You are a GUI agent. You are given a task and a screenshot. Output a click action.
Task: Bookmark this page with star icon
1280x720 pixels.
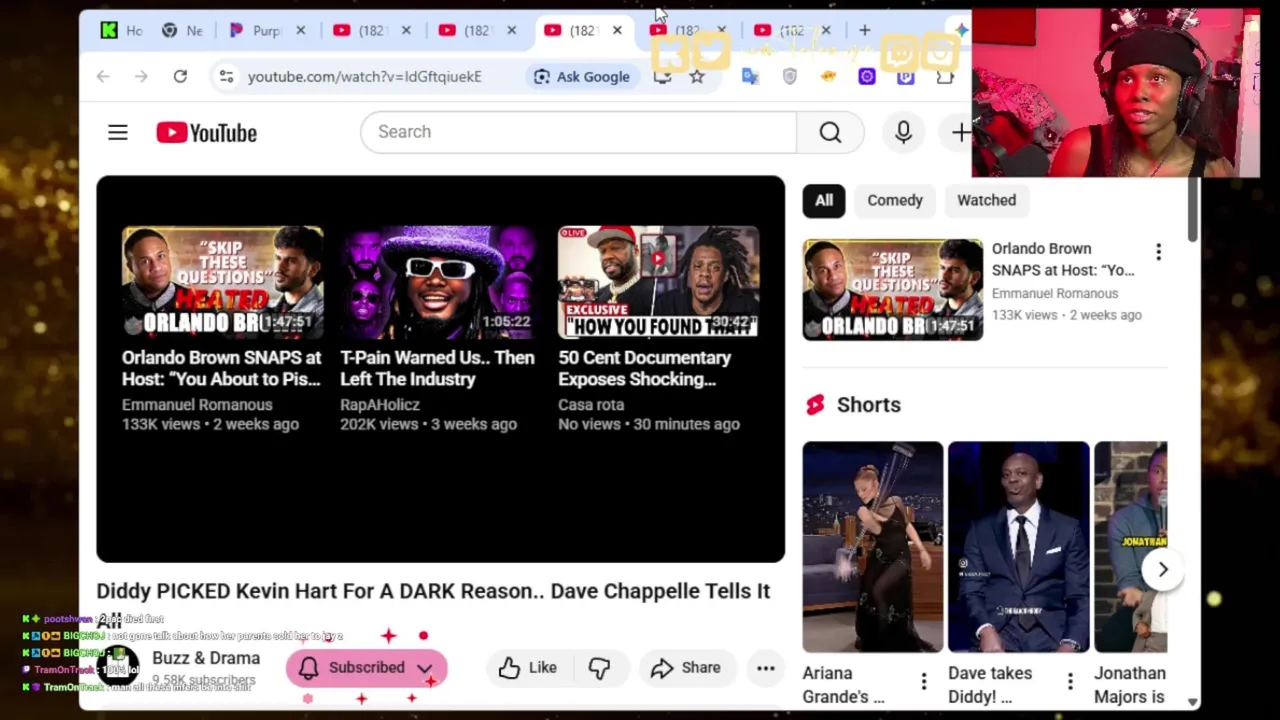697,76
